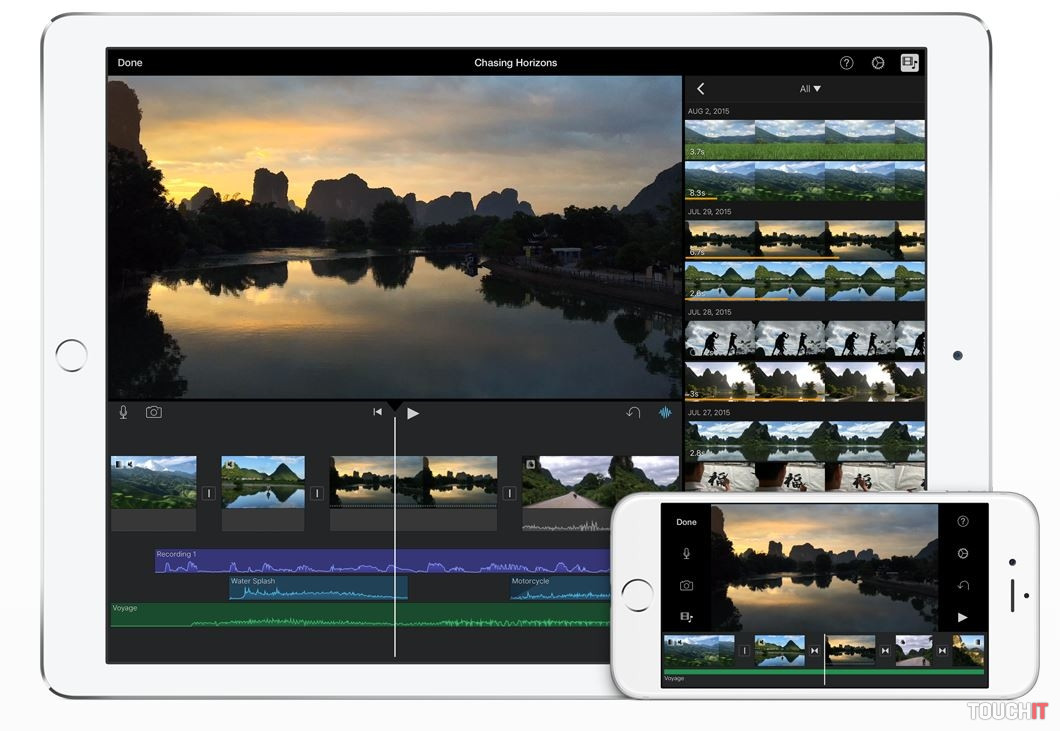Open project settings gear on iPad

point(878,63)
